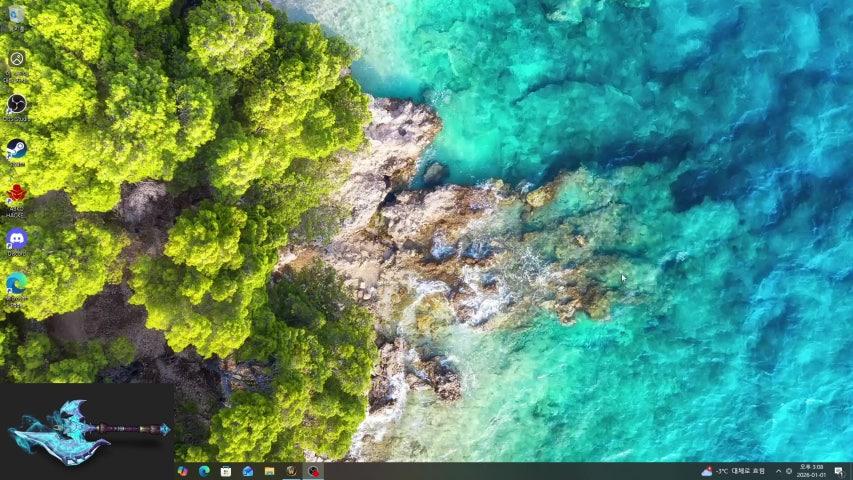The width and height of the screenshot is (853, 480).
Task: Open the clock showing 2026-01-01
Action: pyautogui.click(x=811, y=471)
